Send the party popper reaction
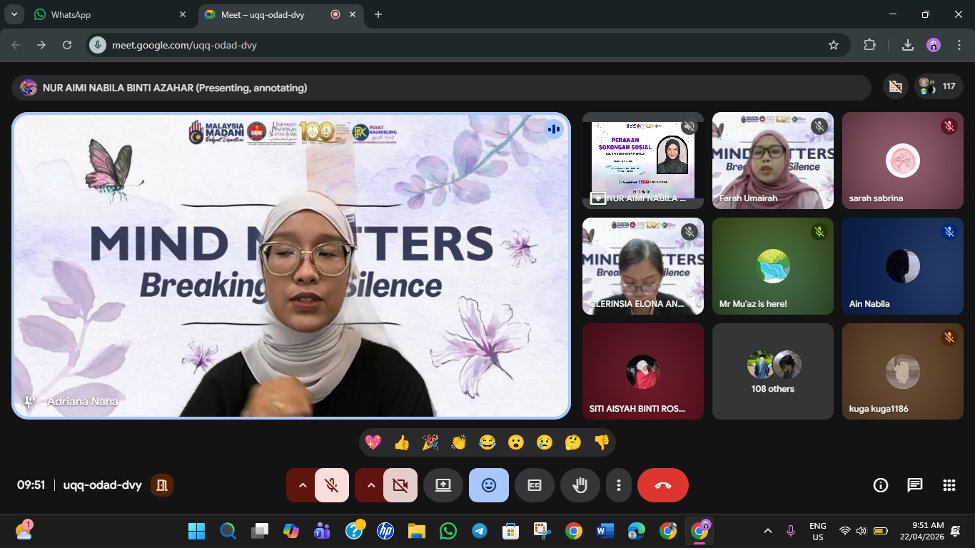Screen dimensions: 977x550 430,442
